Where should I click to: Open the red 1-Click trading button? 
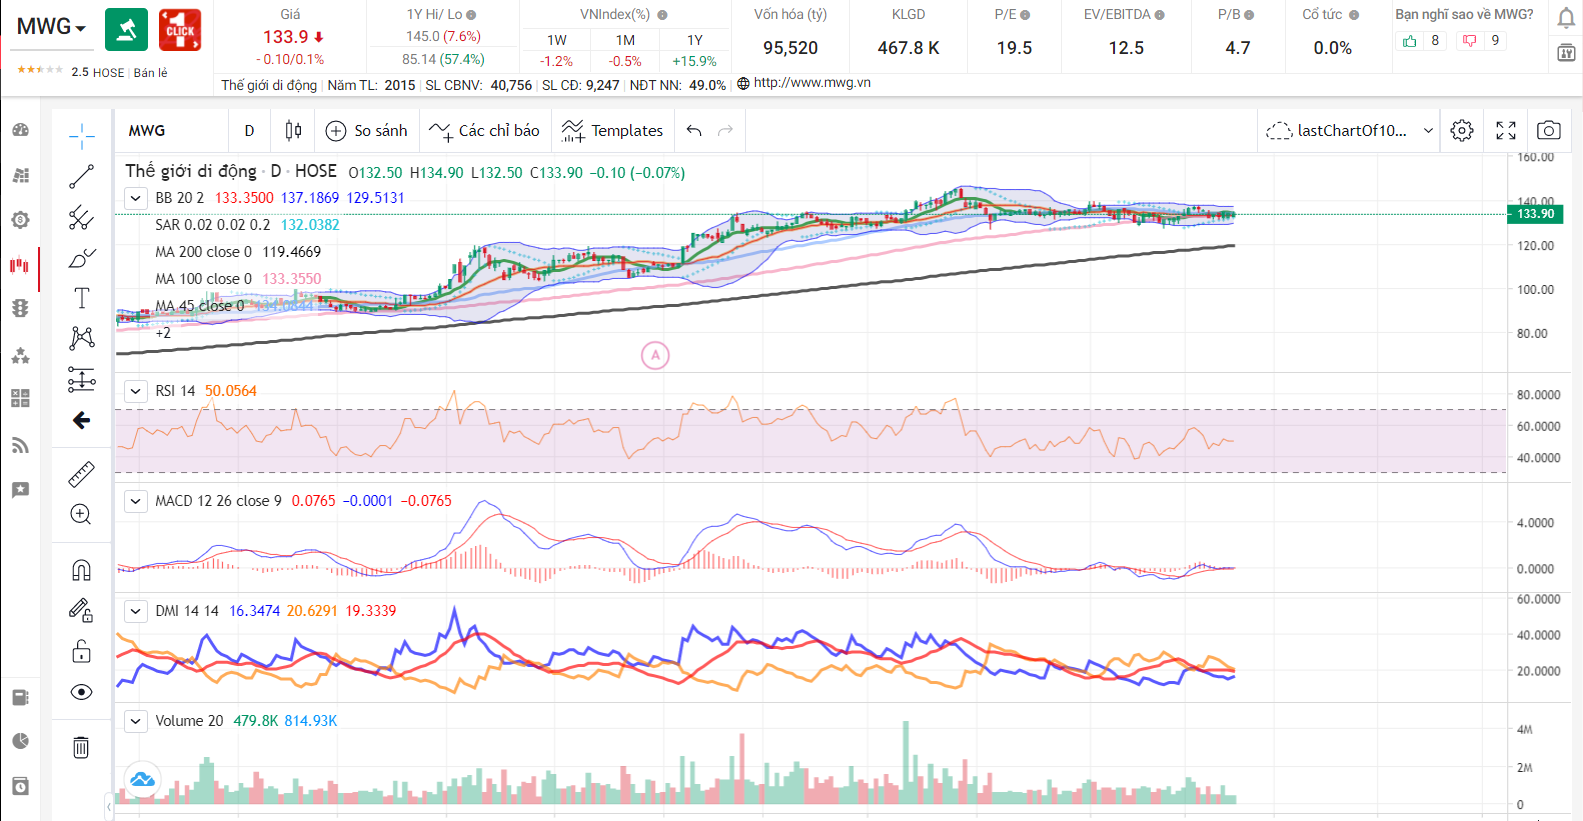click(180, 30)
